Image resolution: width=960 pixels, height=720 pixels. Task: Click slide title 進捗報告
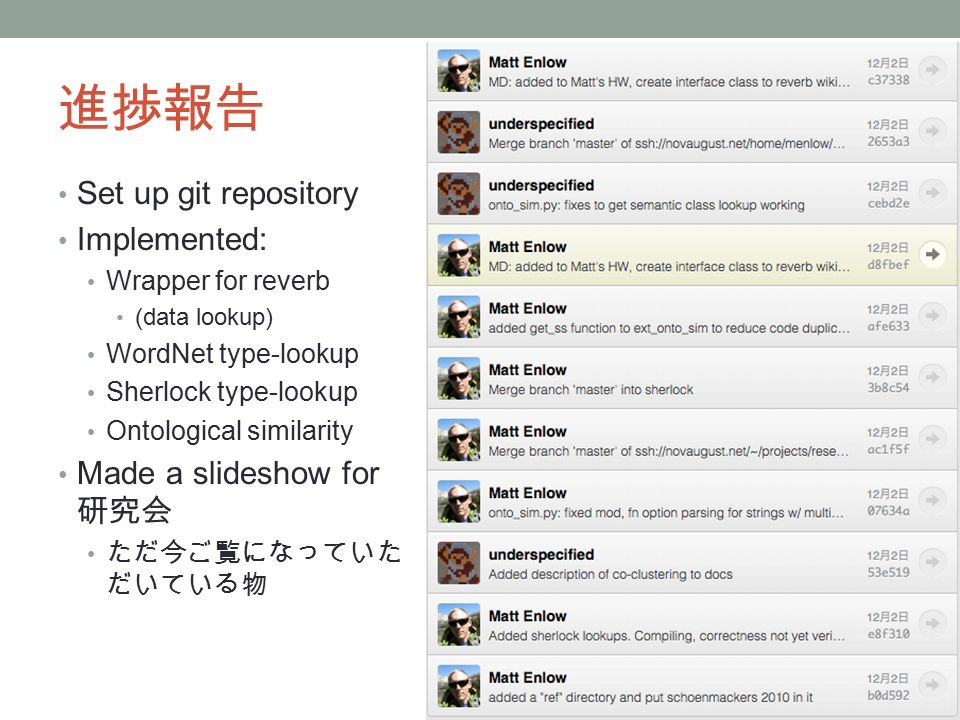[x=161, y=108]
